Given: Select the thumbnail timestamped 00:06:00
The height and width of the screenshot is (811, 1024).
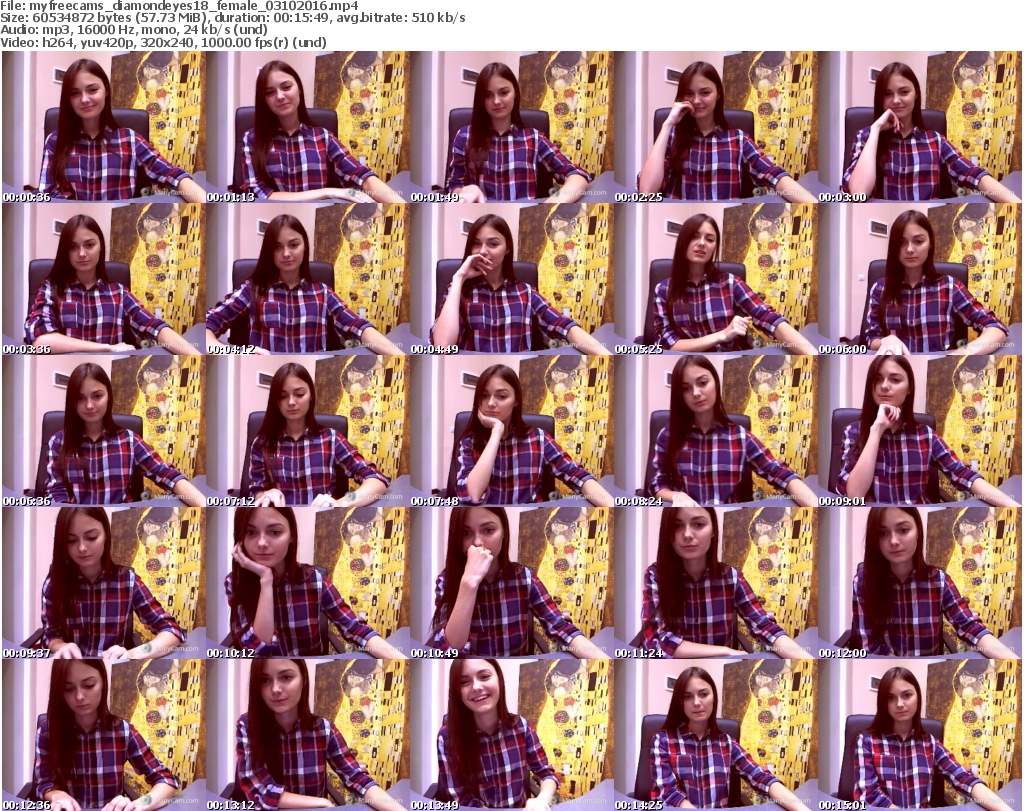Looking at the screenshot, I should click(920, 278).
